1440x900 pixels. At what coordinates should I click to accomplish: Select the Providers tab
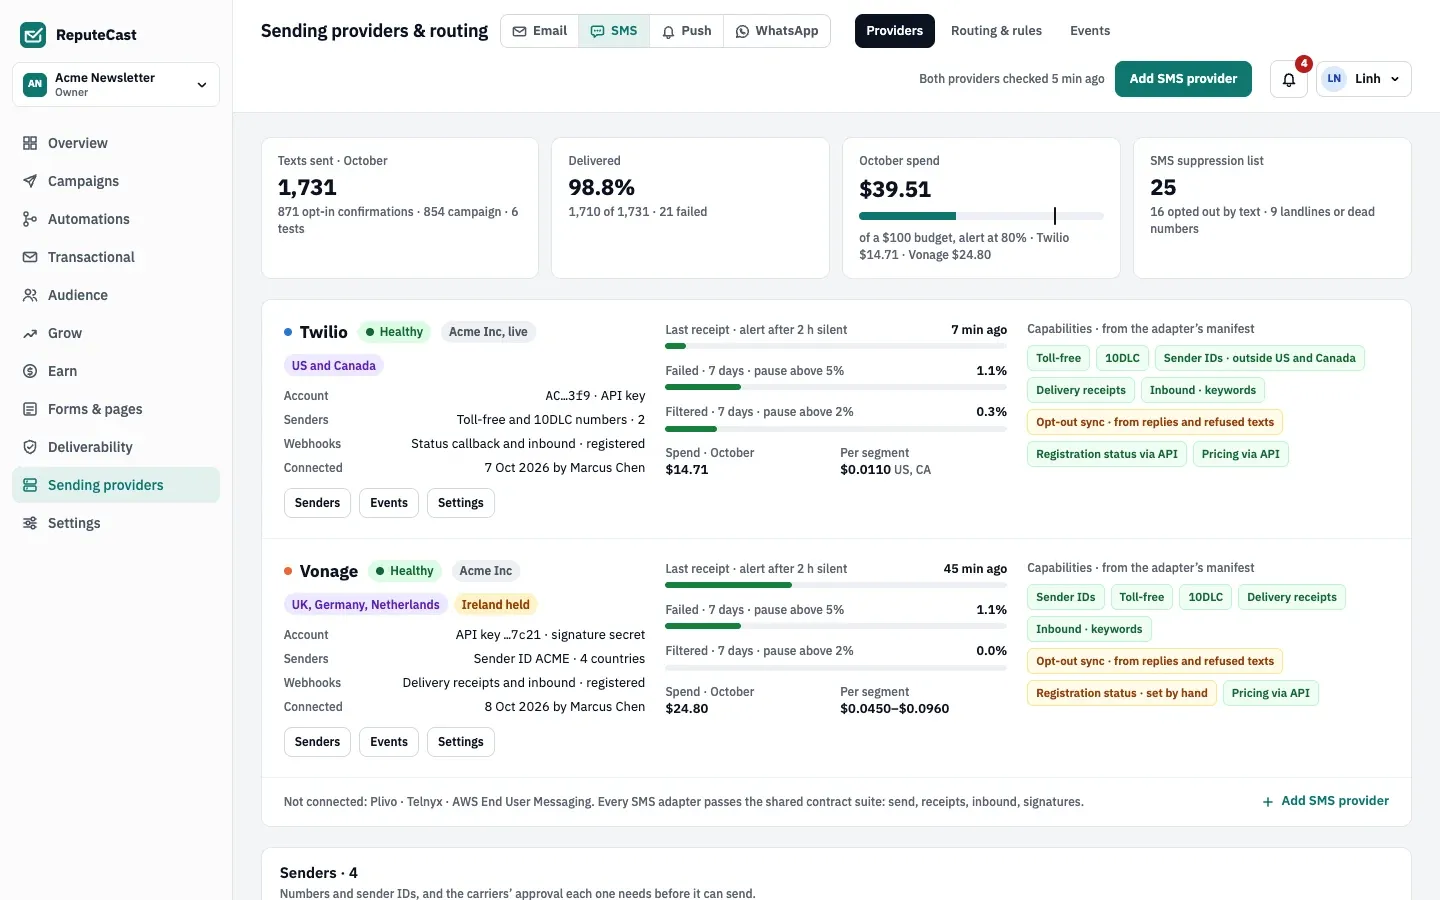pos(895,31)
